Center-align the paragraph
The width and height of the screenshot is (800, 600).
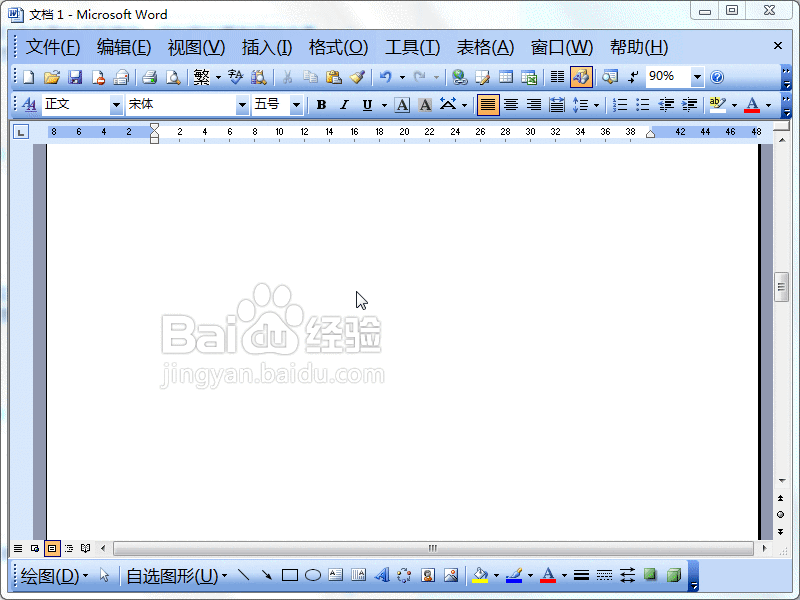point(511,105)
